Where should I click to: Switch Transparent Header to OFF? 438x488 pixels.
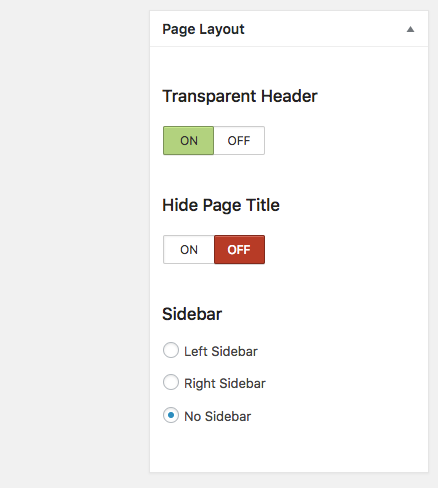[x=239, y=140]
